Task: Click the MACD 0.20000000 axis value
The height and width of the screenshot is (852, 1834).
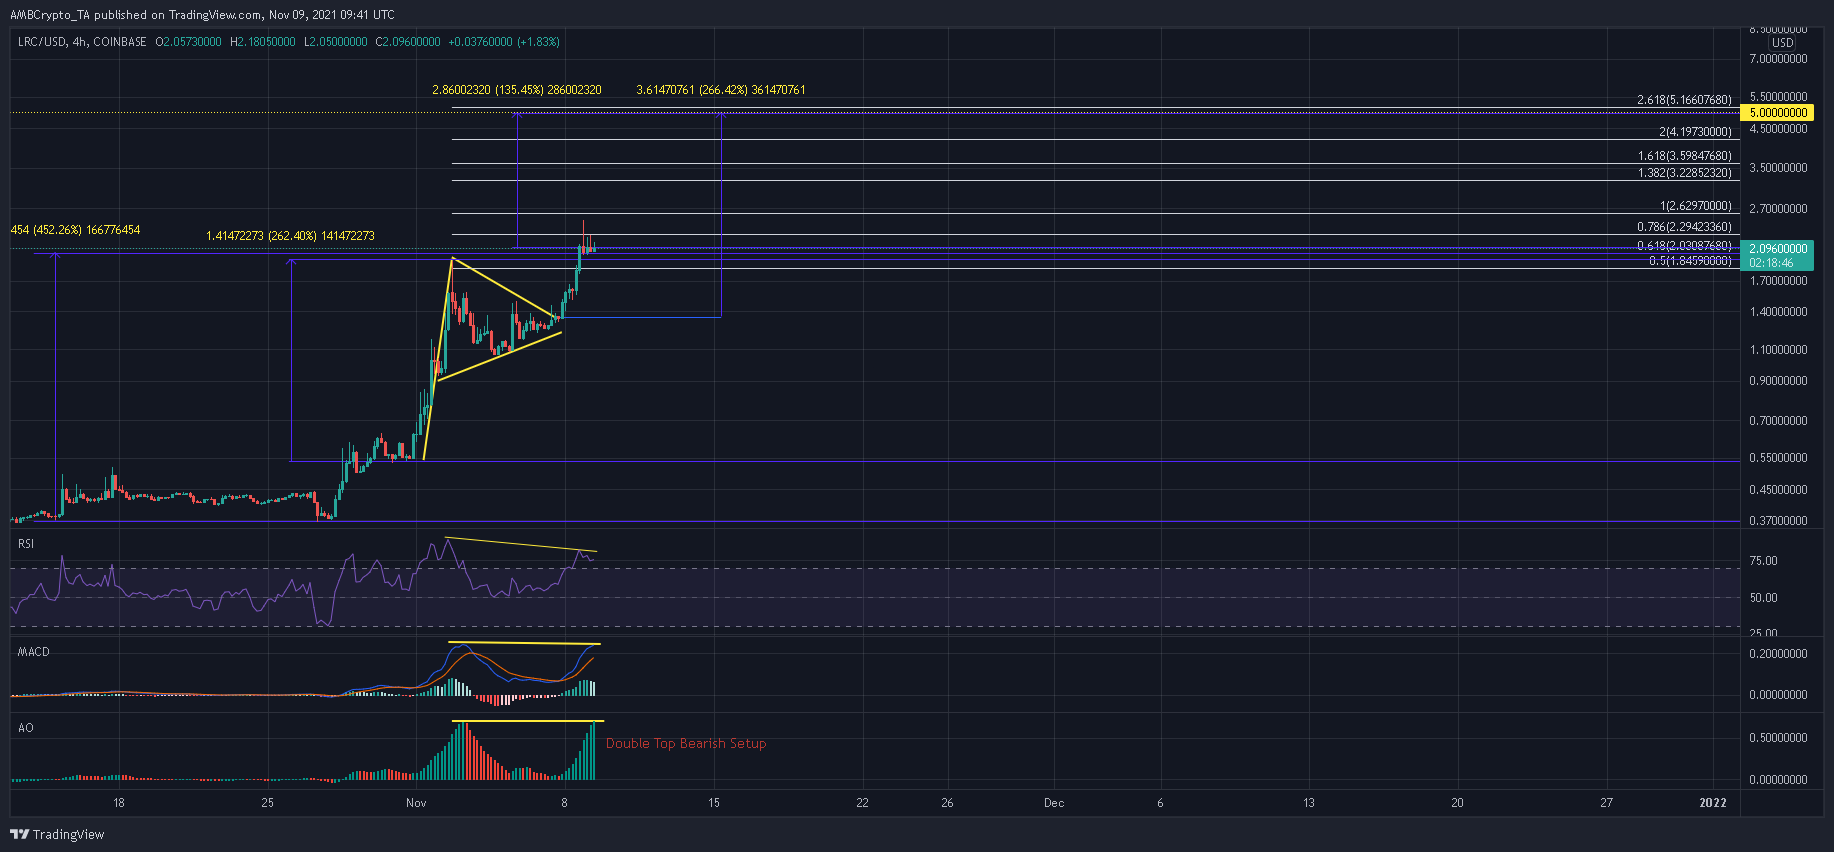Action: (1778, 654)
